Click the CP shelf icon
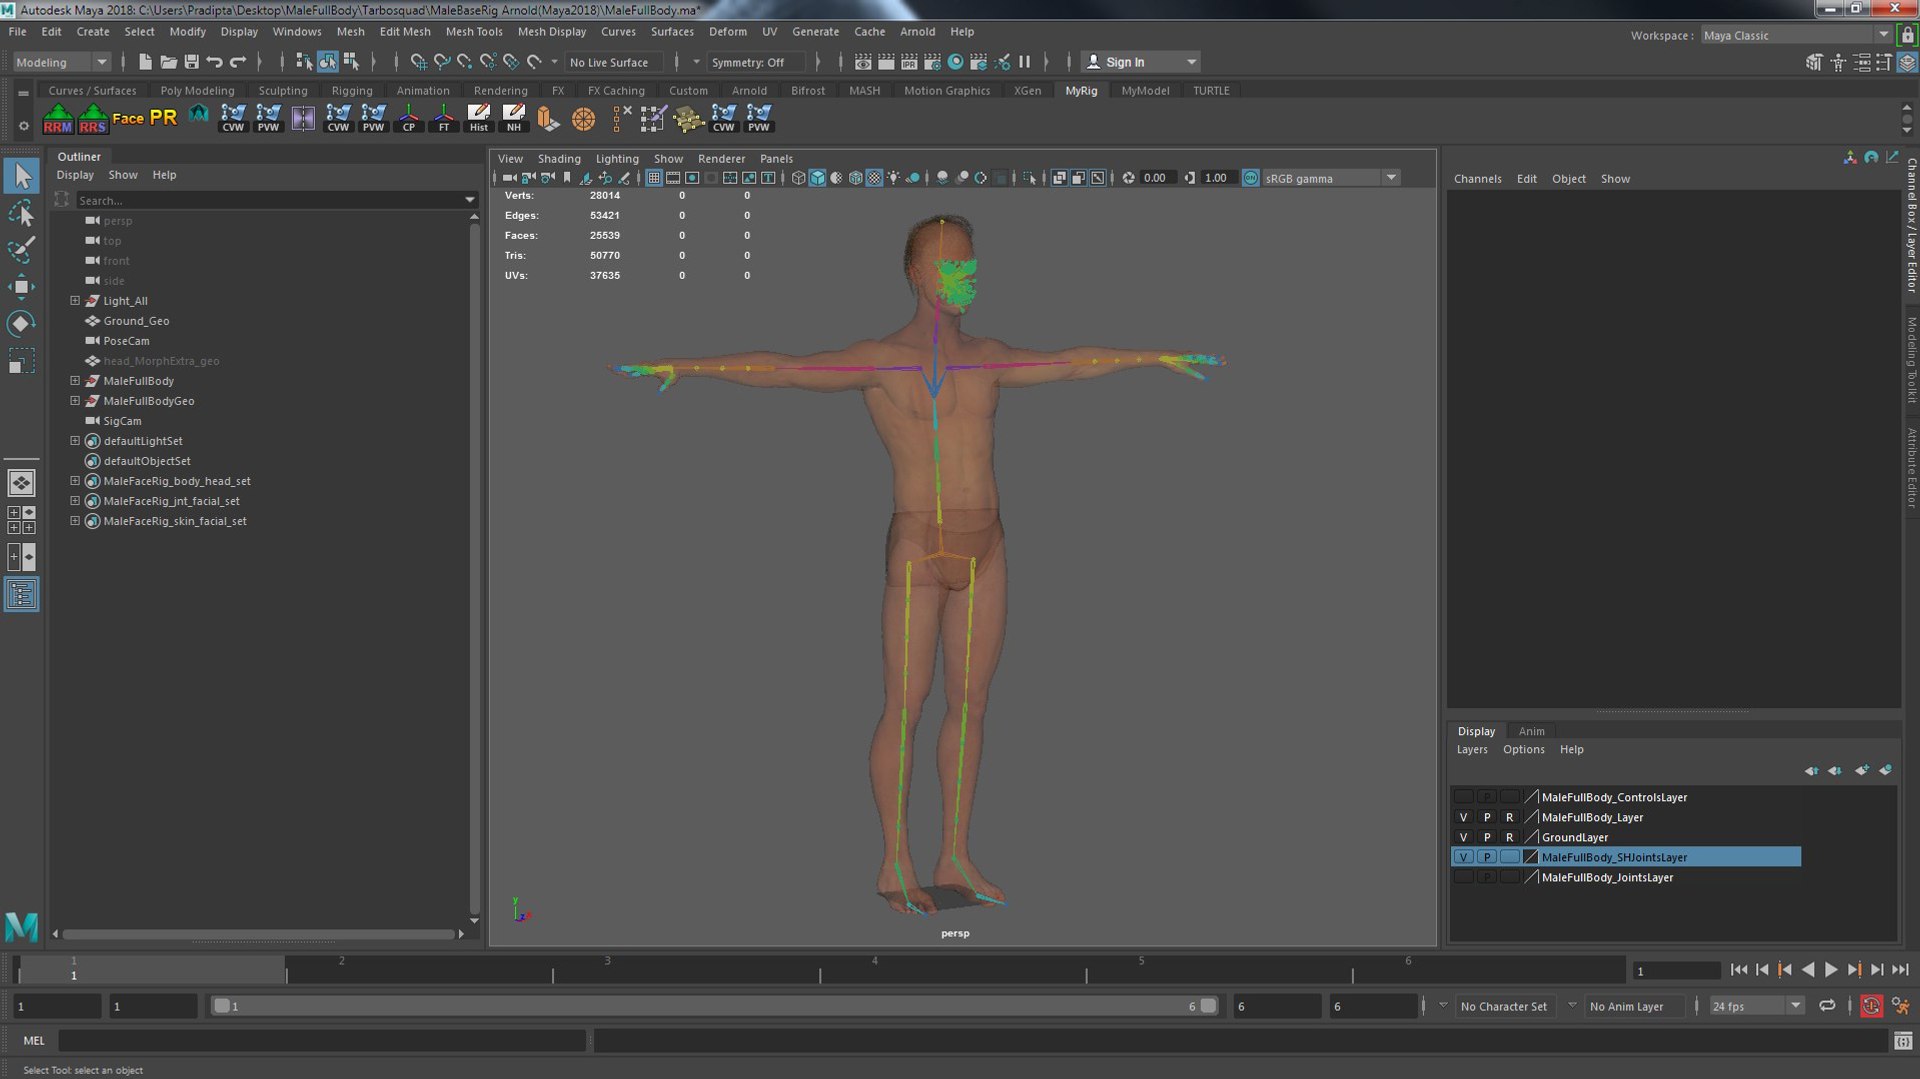 [409, 118]
